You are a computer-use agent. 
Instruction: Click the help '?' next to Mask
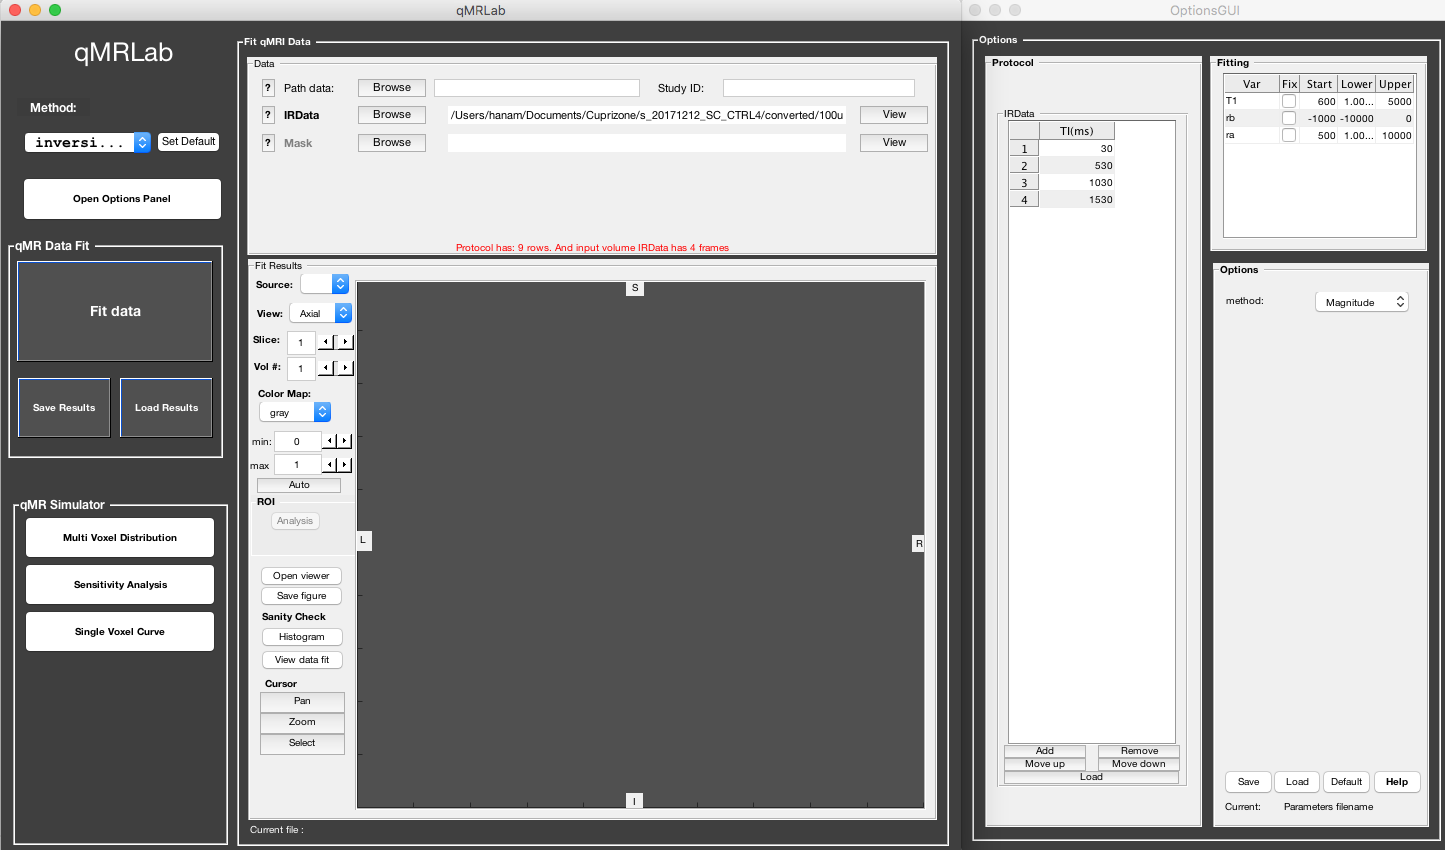[x=268, y=143]
